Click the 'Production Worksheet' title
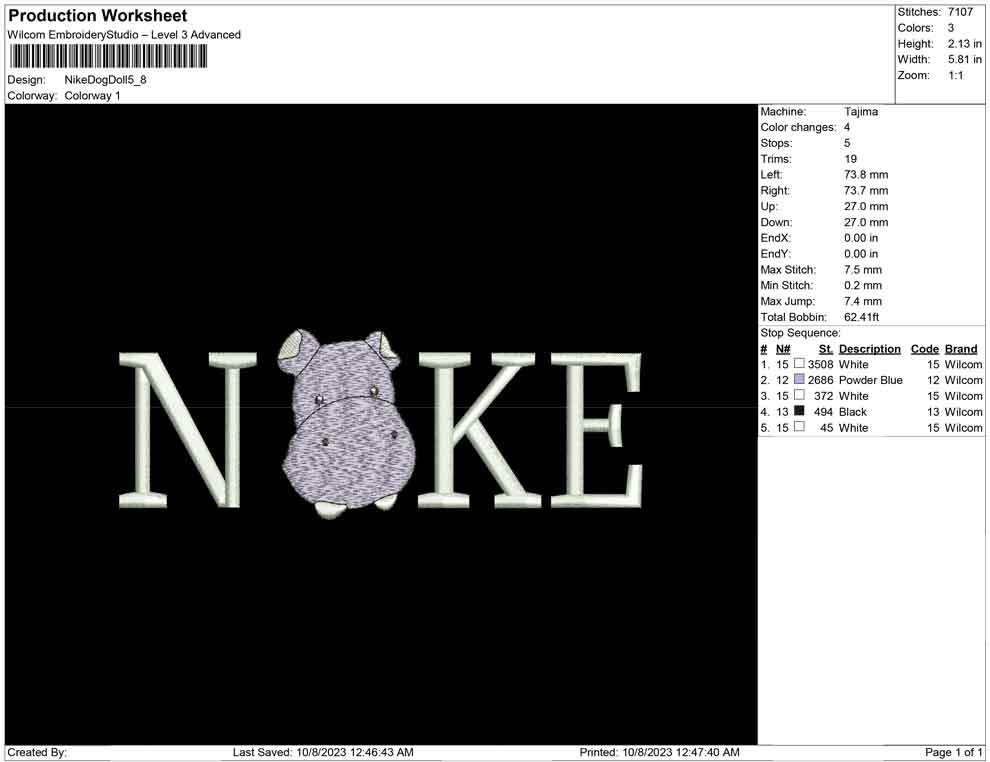This screenshot has height=762, width=990. (98, 16)
